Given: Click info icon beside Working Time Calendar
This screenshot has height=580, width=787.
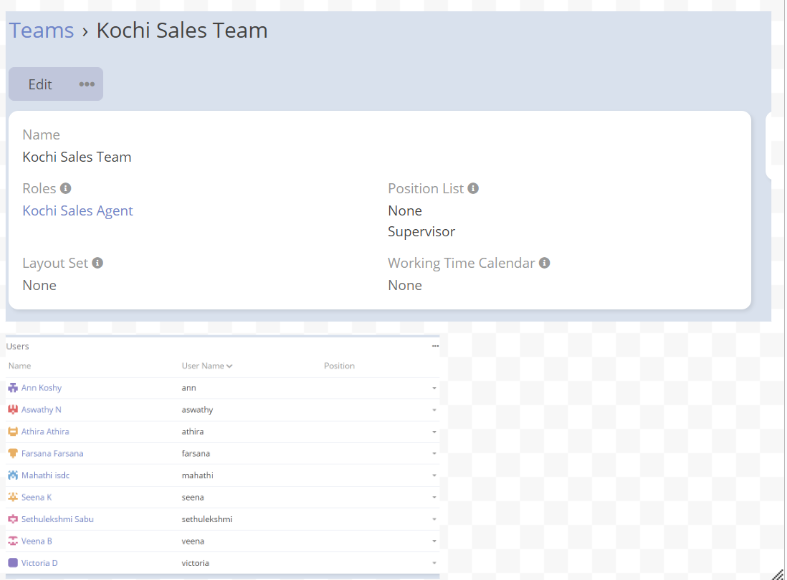Looking at the screenshot, I should click(545, 263).
